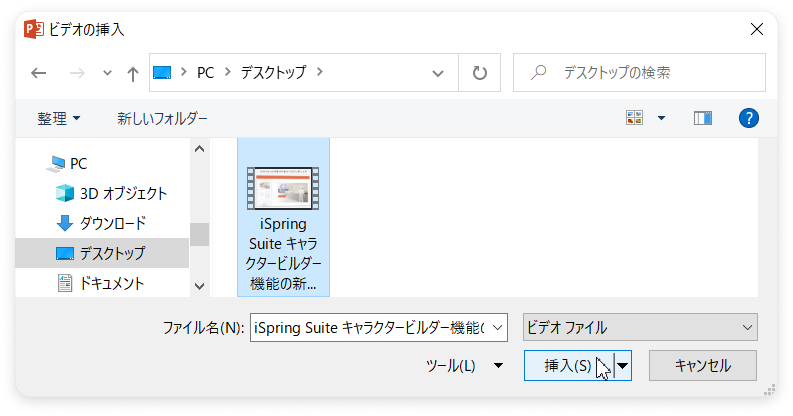Close the ビデオの挿入 dialog

click(757, 29)
